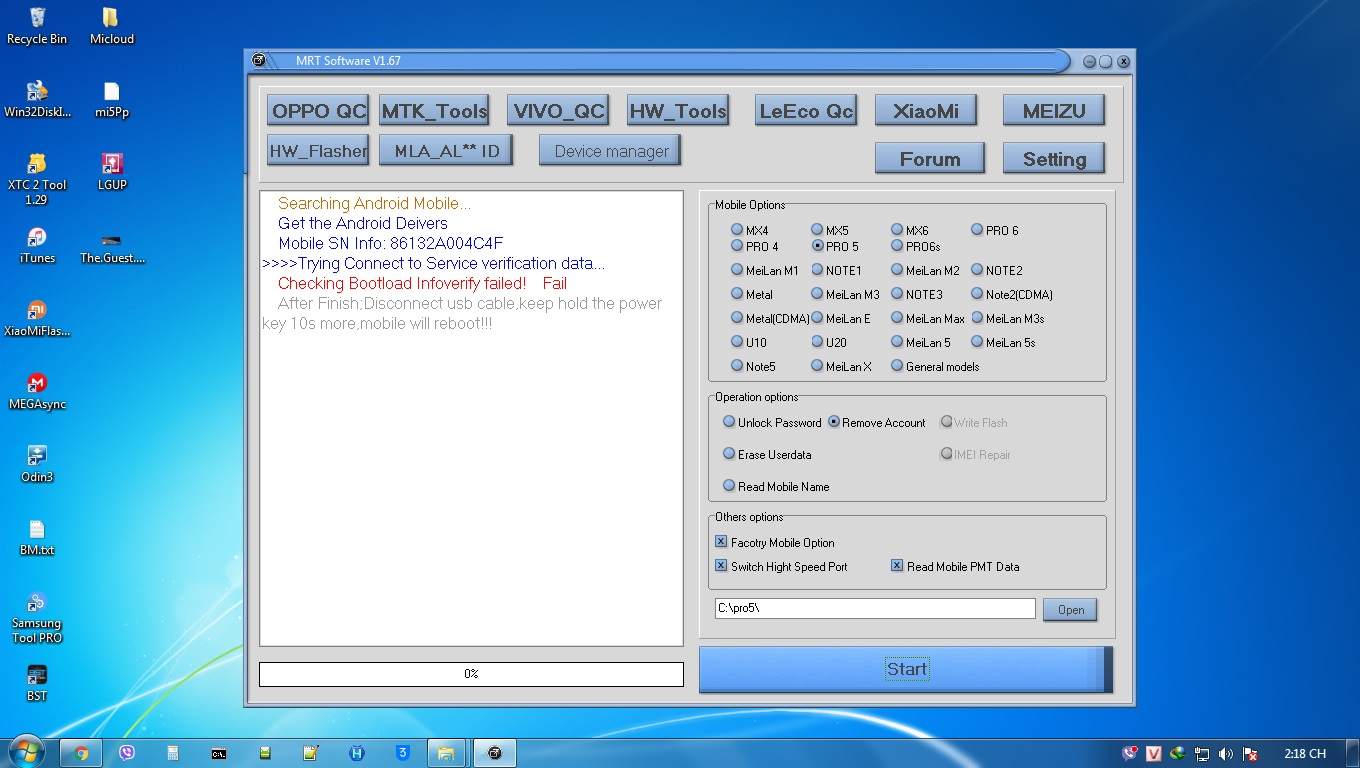Open the network tray icon

pyautogui.click(x=1202, y=753)
